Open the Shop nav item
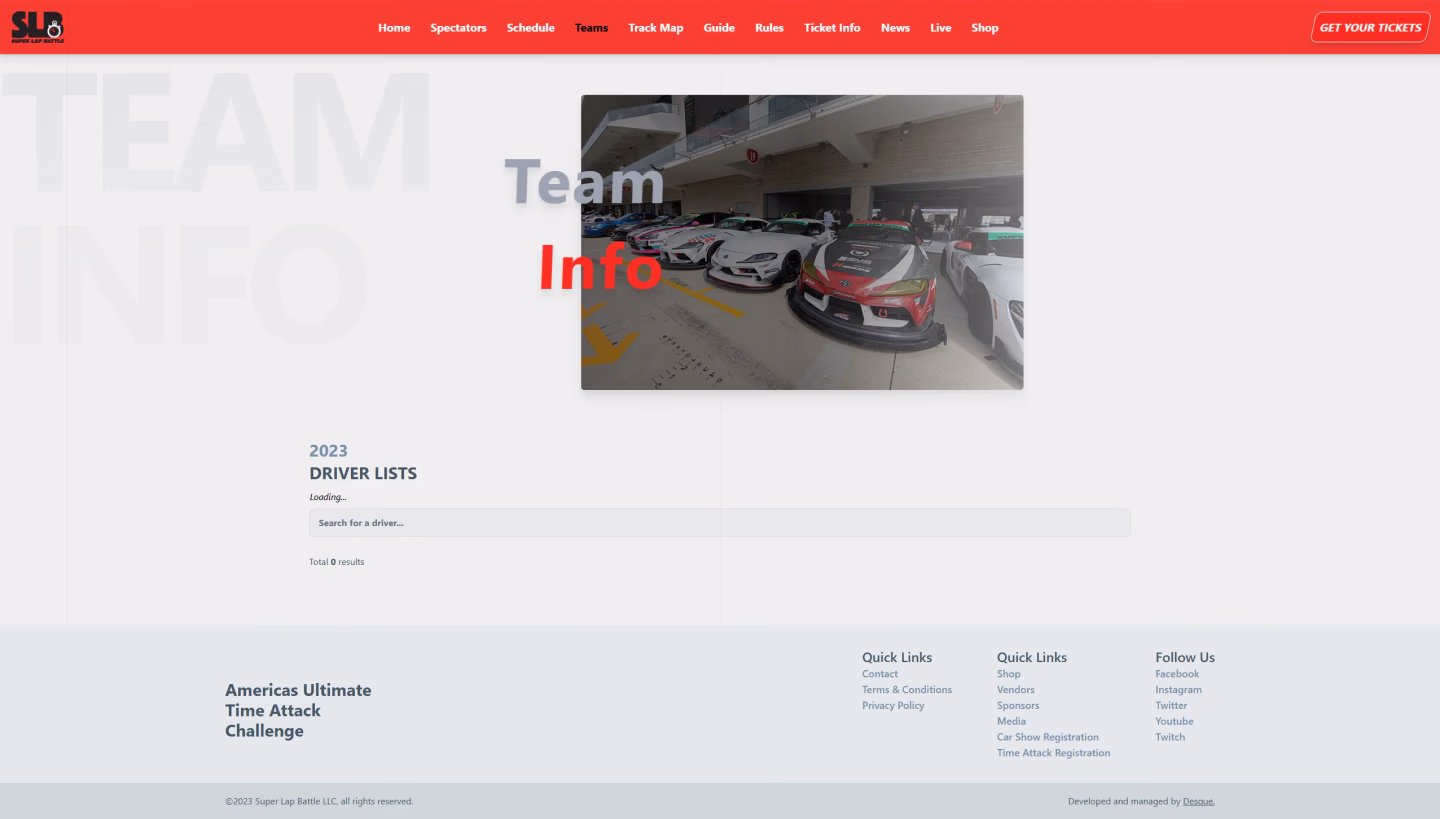The height and width of the screenshot is (819, 1440). tap(984, 28)
